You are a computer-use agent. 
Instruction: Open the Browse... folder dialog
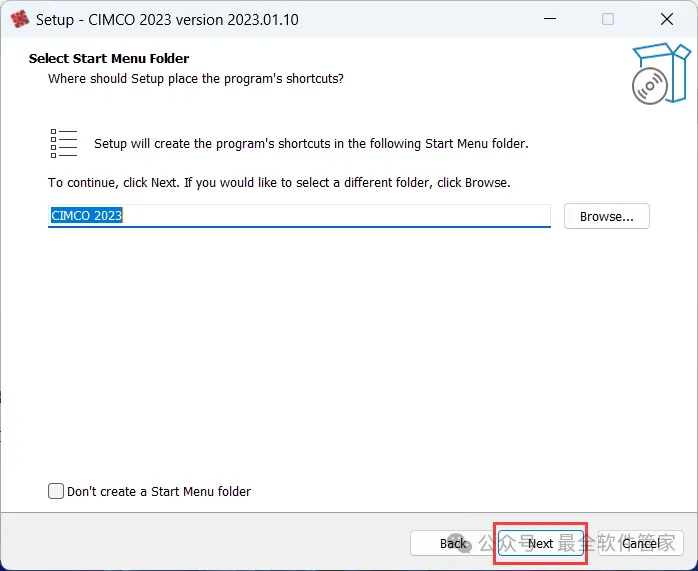pos(607,216)
